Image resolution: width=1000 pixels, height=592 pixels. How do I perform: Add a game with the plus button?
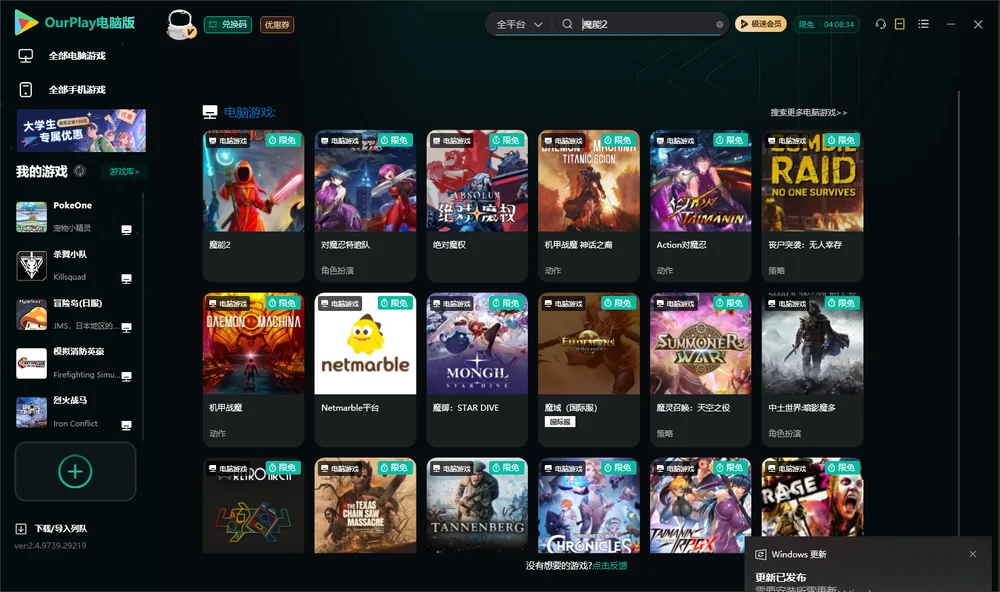tap(75, 471)
